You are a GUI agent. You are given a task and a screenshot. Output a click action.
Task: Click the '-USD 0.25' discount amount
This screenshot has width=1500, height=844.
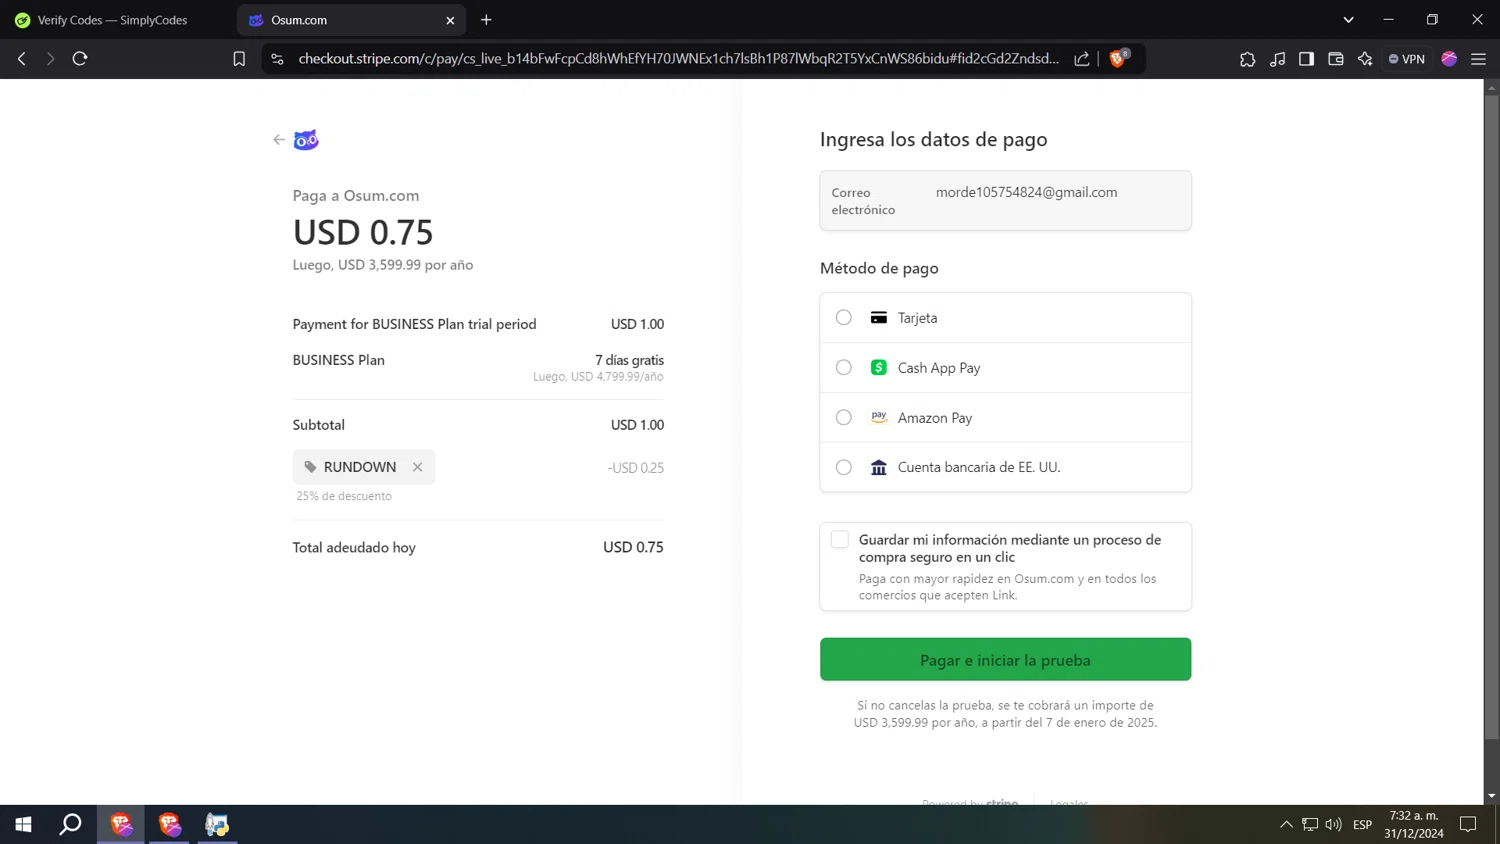pos(636,468)
